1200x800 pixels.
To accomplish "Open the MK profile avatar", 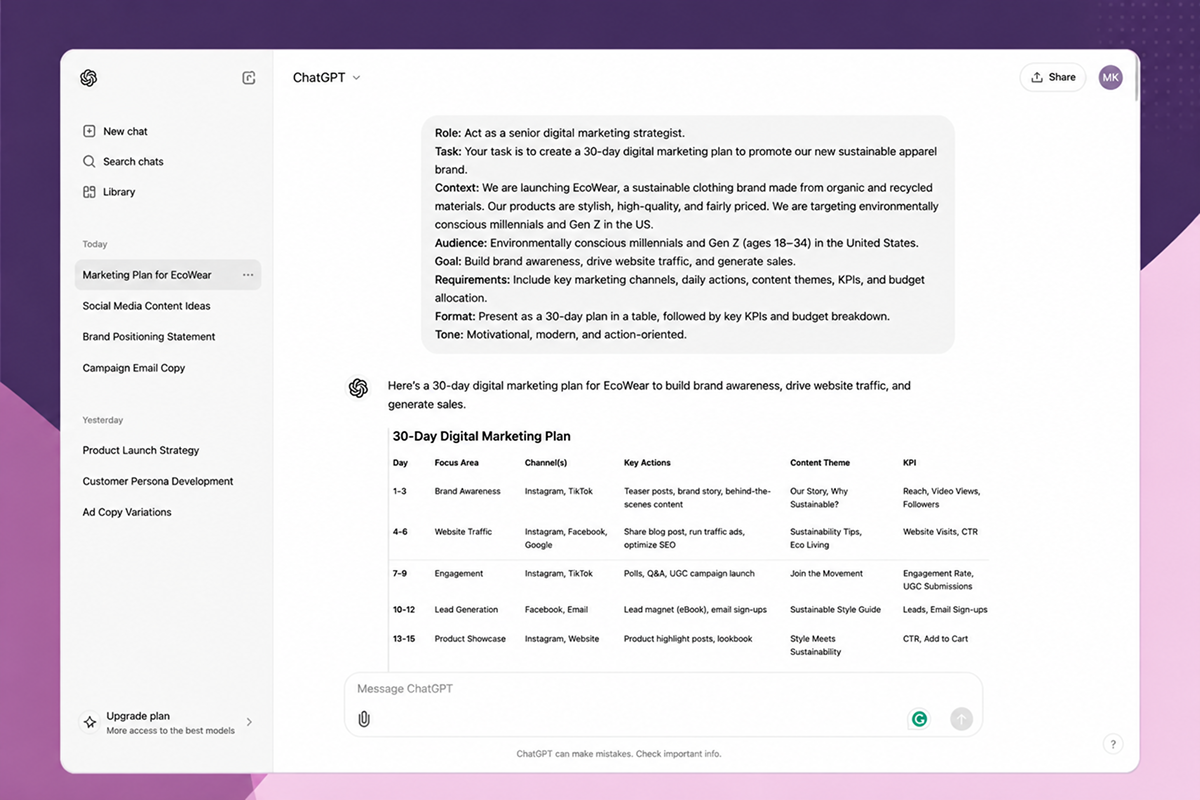I will point(1110,77).
